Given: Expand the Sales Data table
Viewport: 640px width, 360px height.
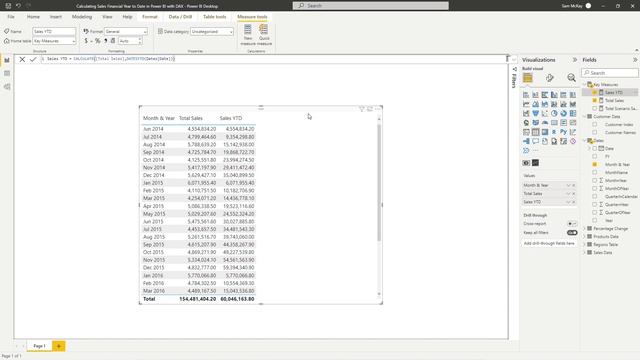Looking at the screenshot, I should pyautogui.click(x=584, y=253).
